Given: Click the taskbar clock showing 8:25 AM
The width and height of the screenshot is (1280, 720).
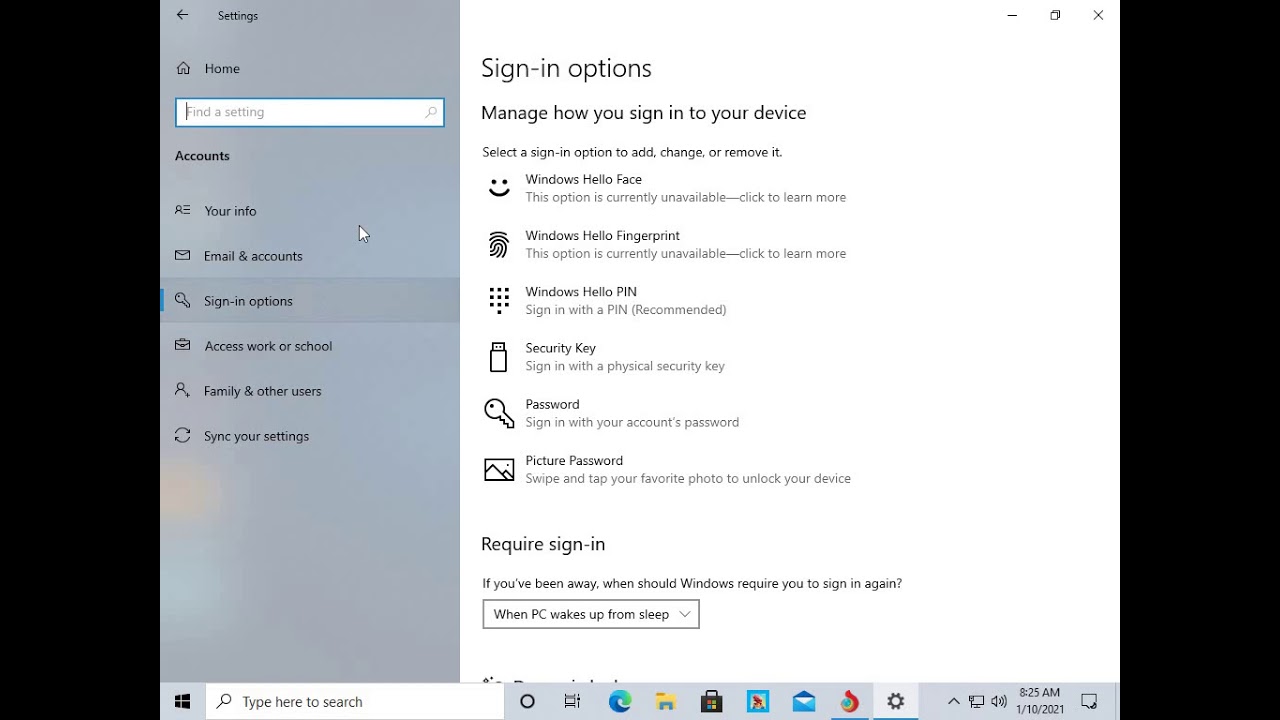Looking at the screenshot, I should [x=1040, y=702].
